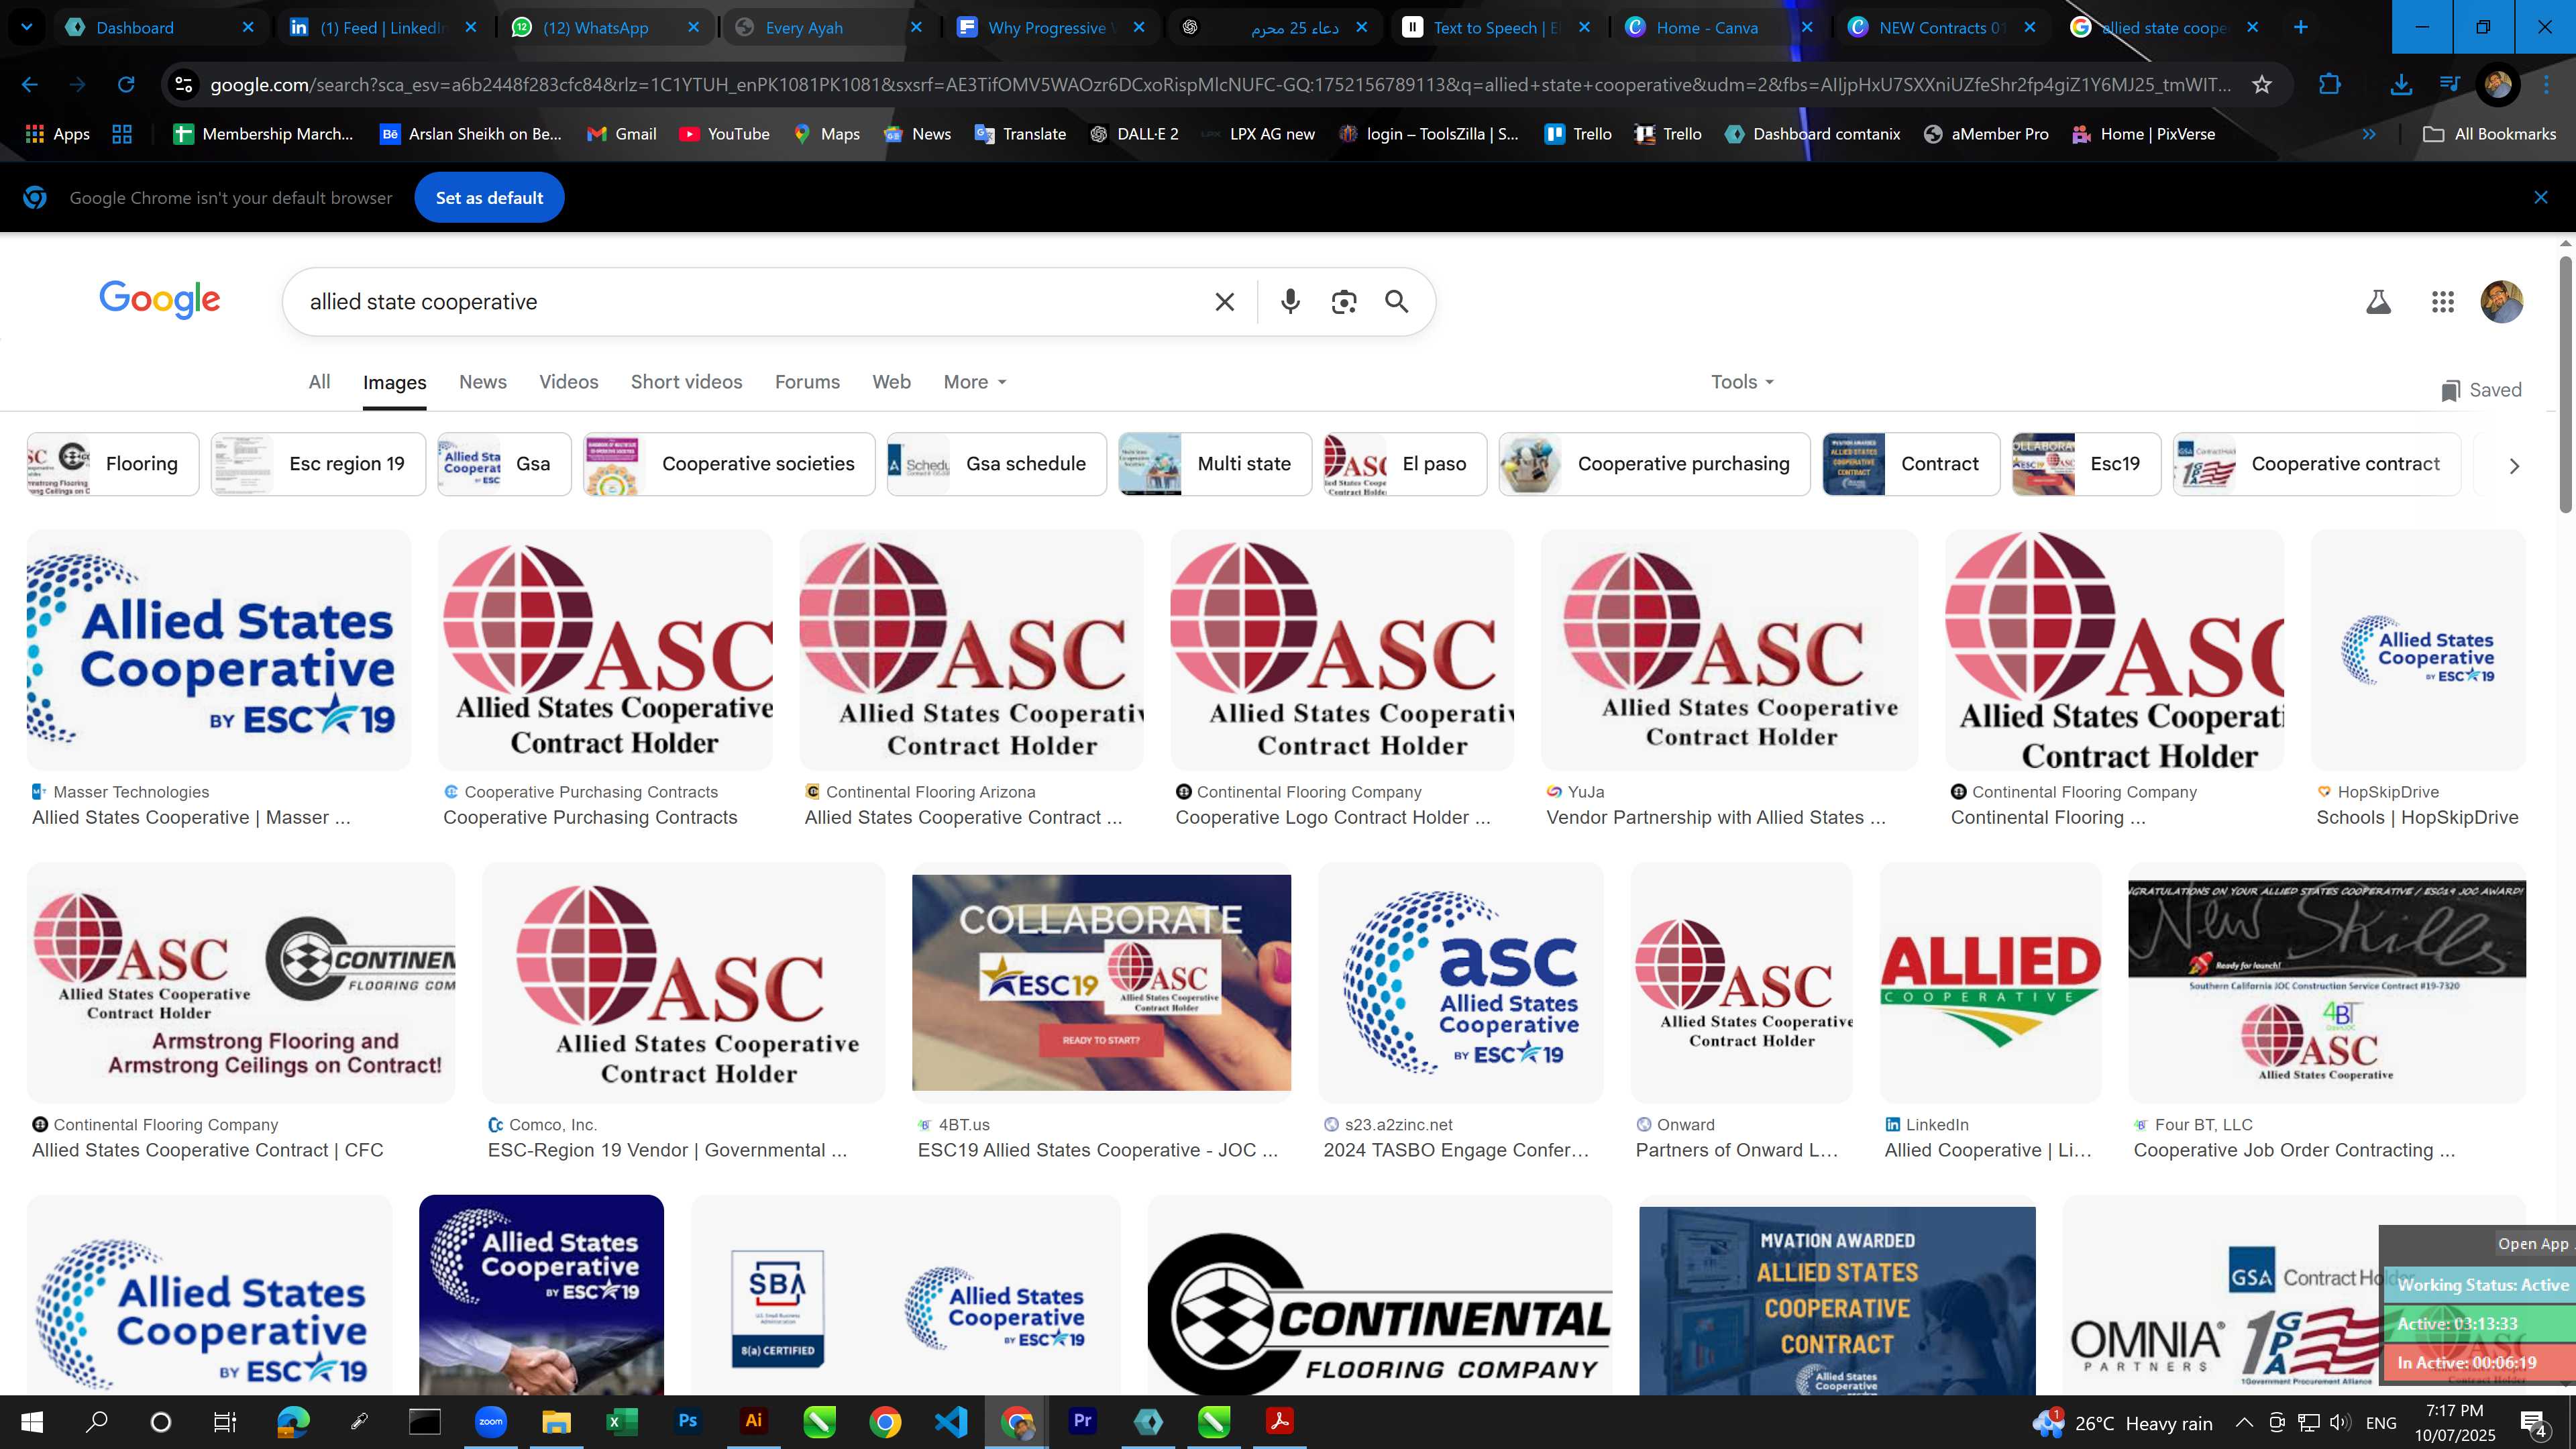Click the magnifier search button

click(1397, 301)
